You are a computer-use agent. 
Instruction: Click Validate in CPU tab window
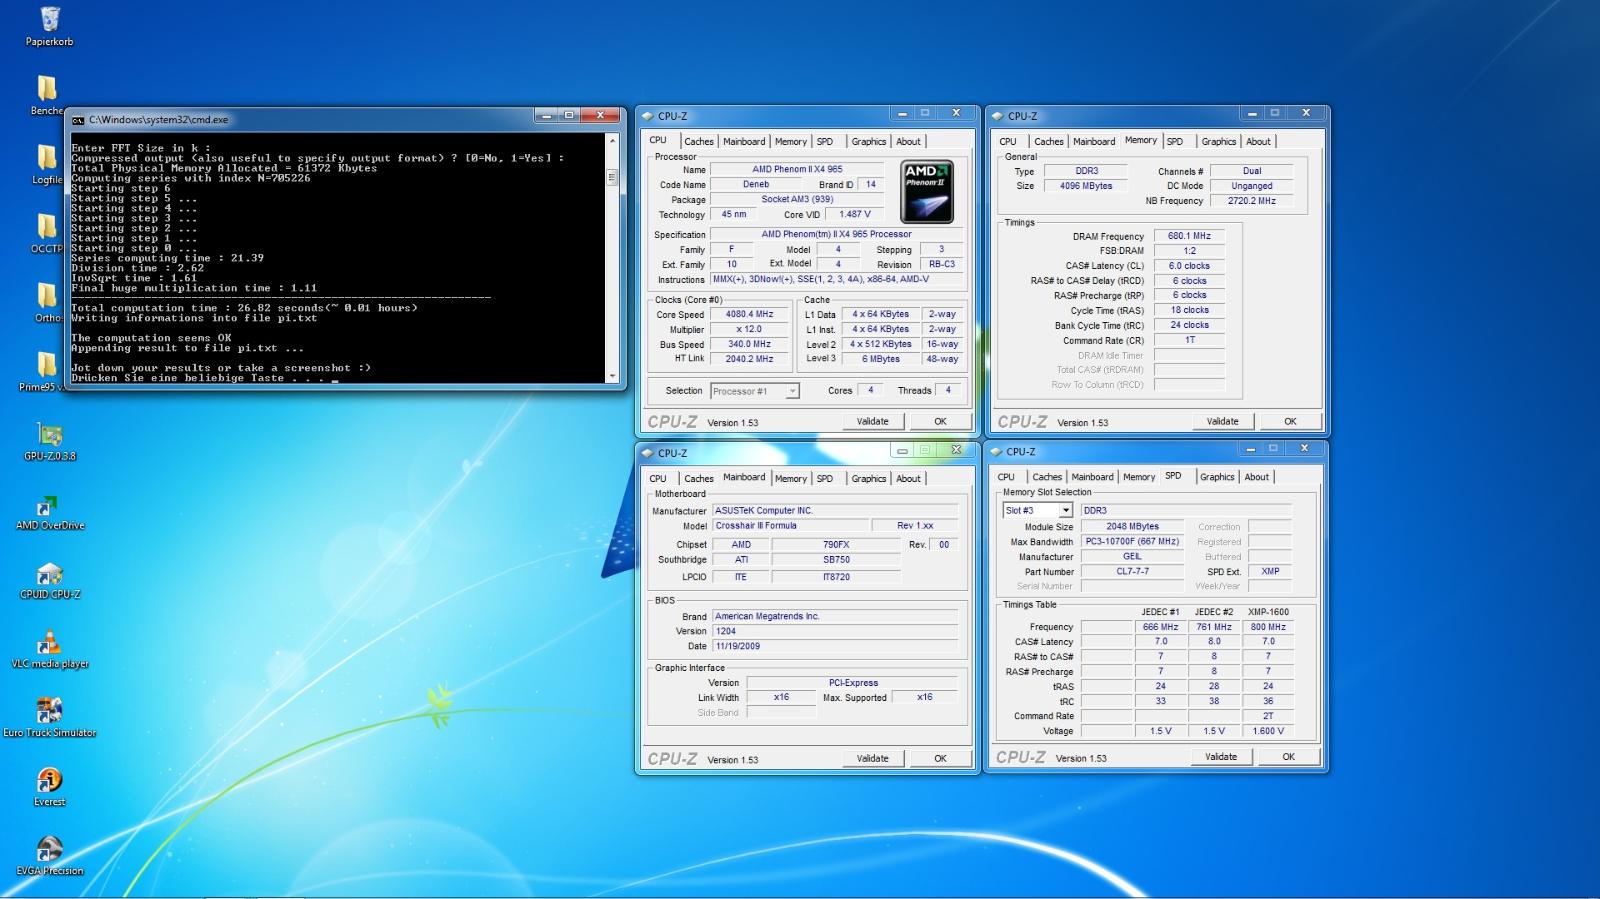coord(873,421)
